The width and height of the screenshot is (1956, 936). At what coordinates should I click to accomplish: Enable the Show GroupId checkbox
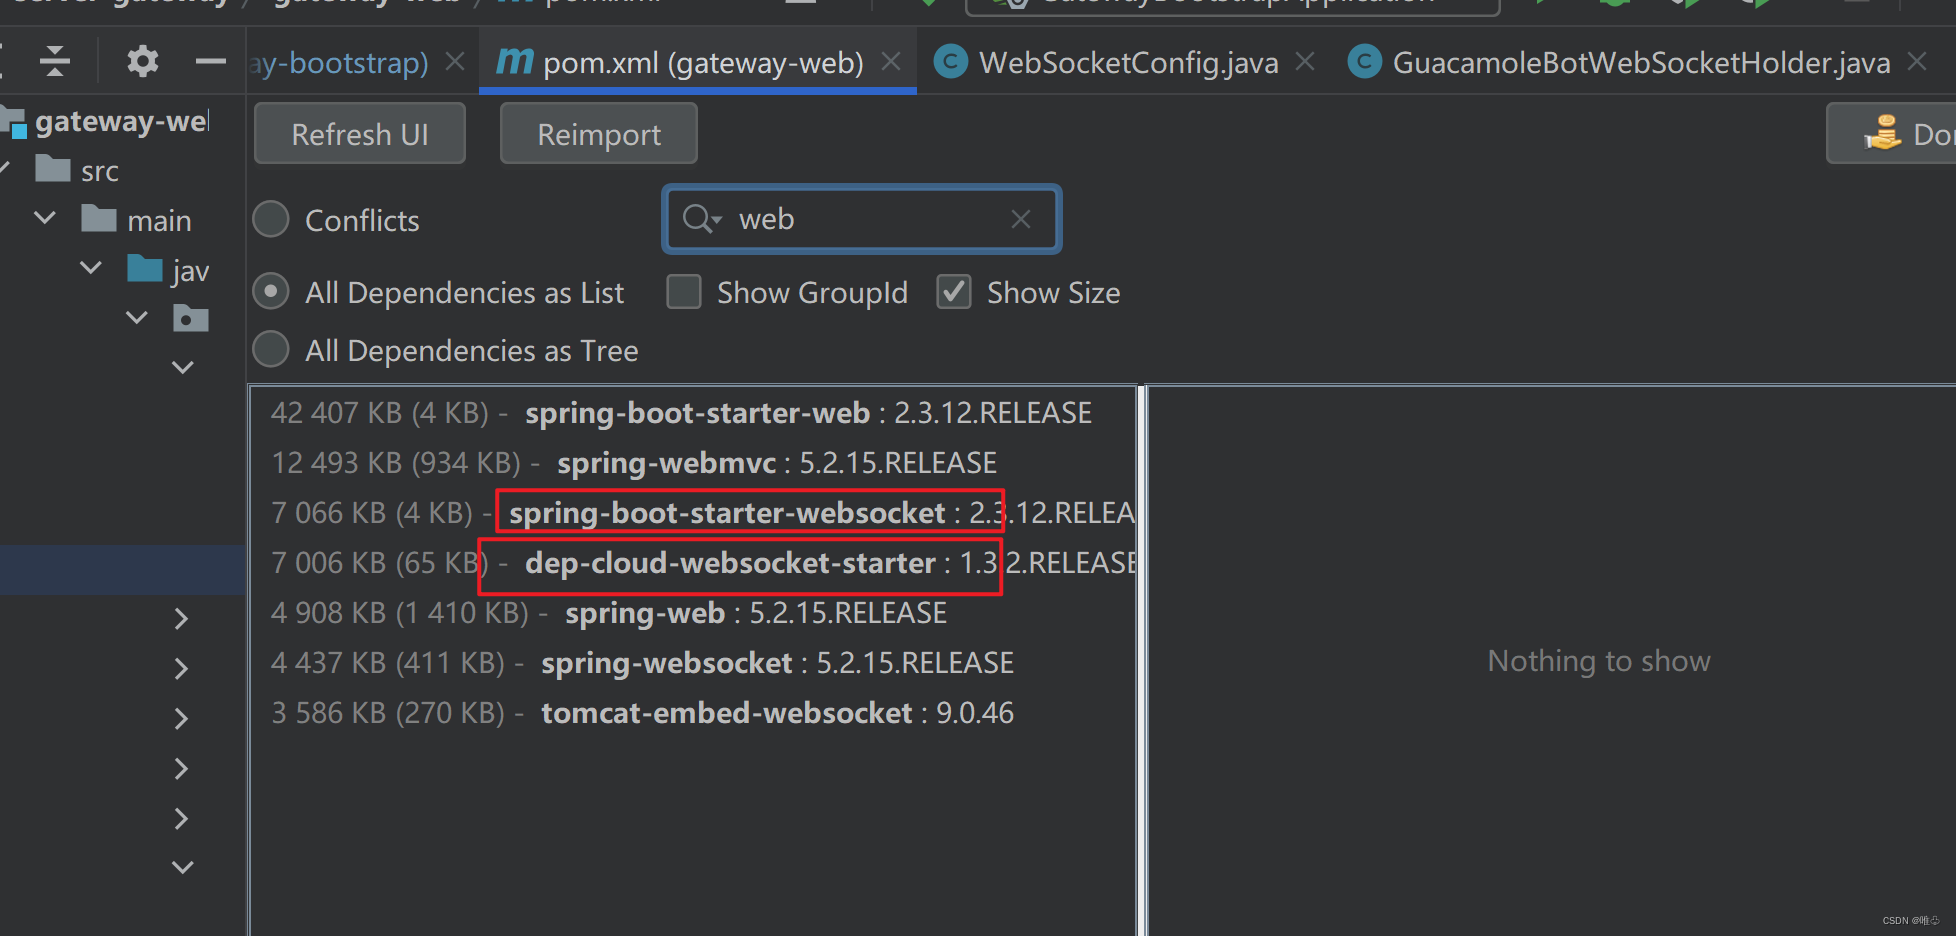pos(684,291)
